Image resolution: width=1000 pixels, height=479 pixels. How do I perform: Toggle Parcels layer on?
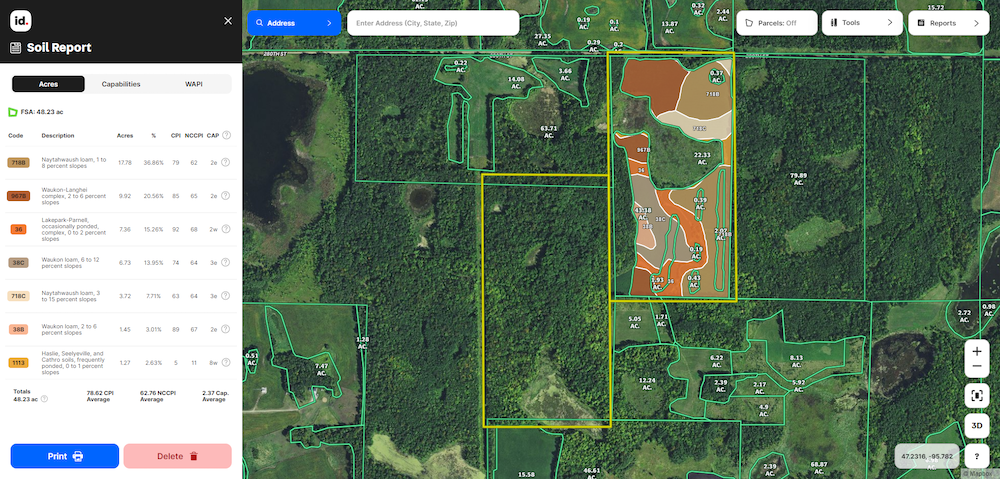click(776, 23)
